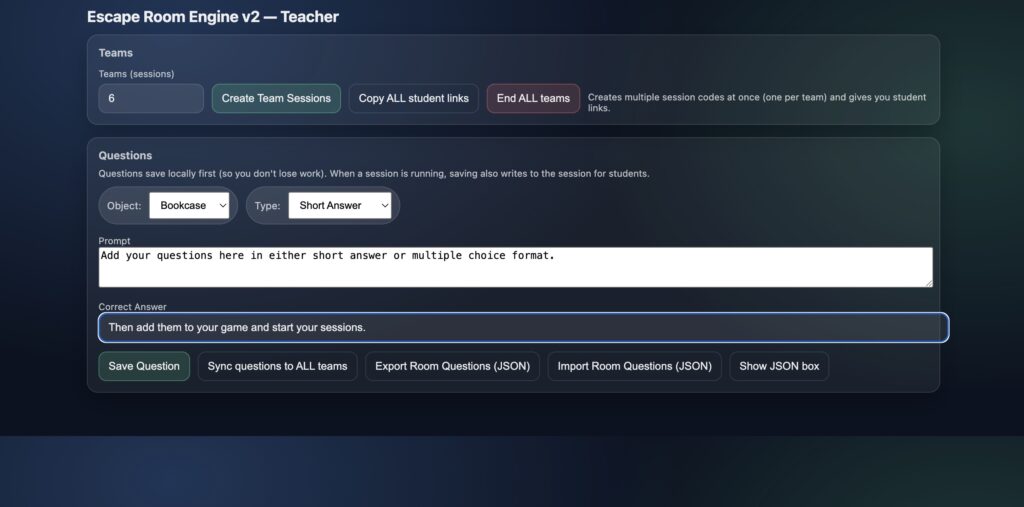The image size is (1024, 507).
Task: Click inside the Prompt text area
Action: point(515,267)
